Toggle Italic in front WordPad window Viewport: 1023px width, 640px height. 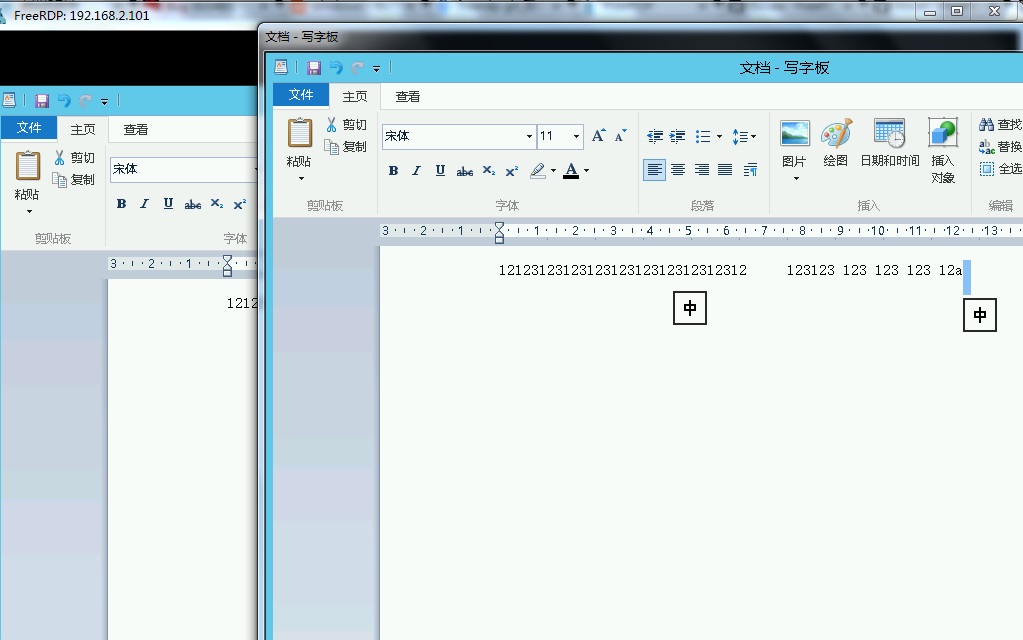tap(416, 171)
